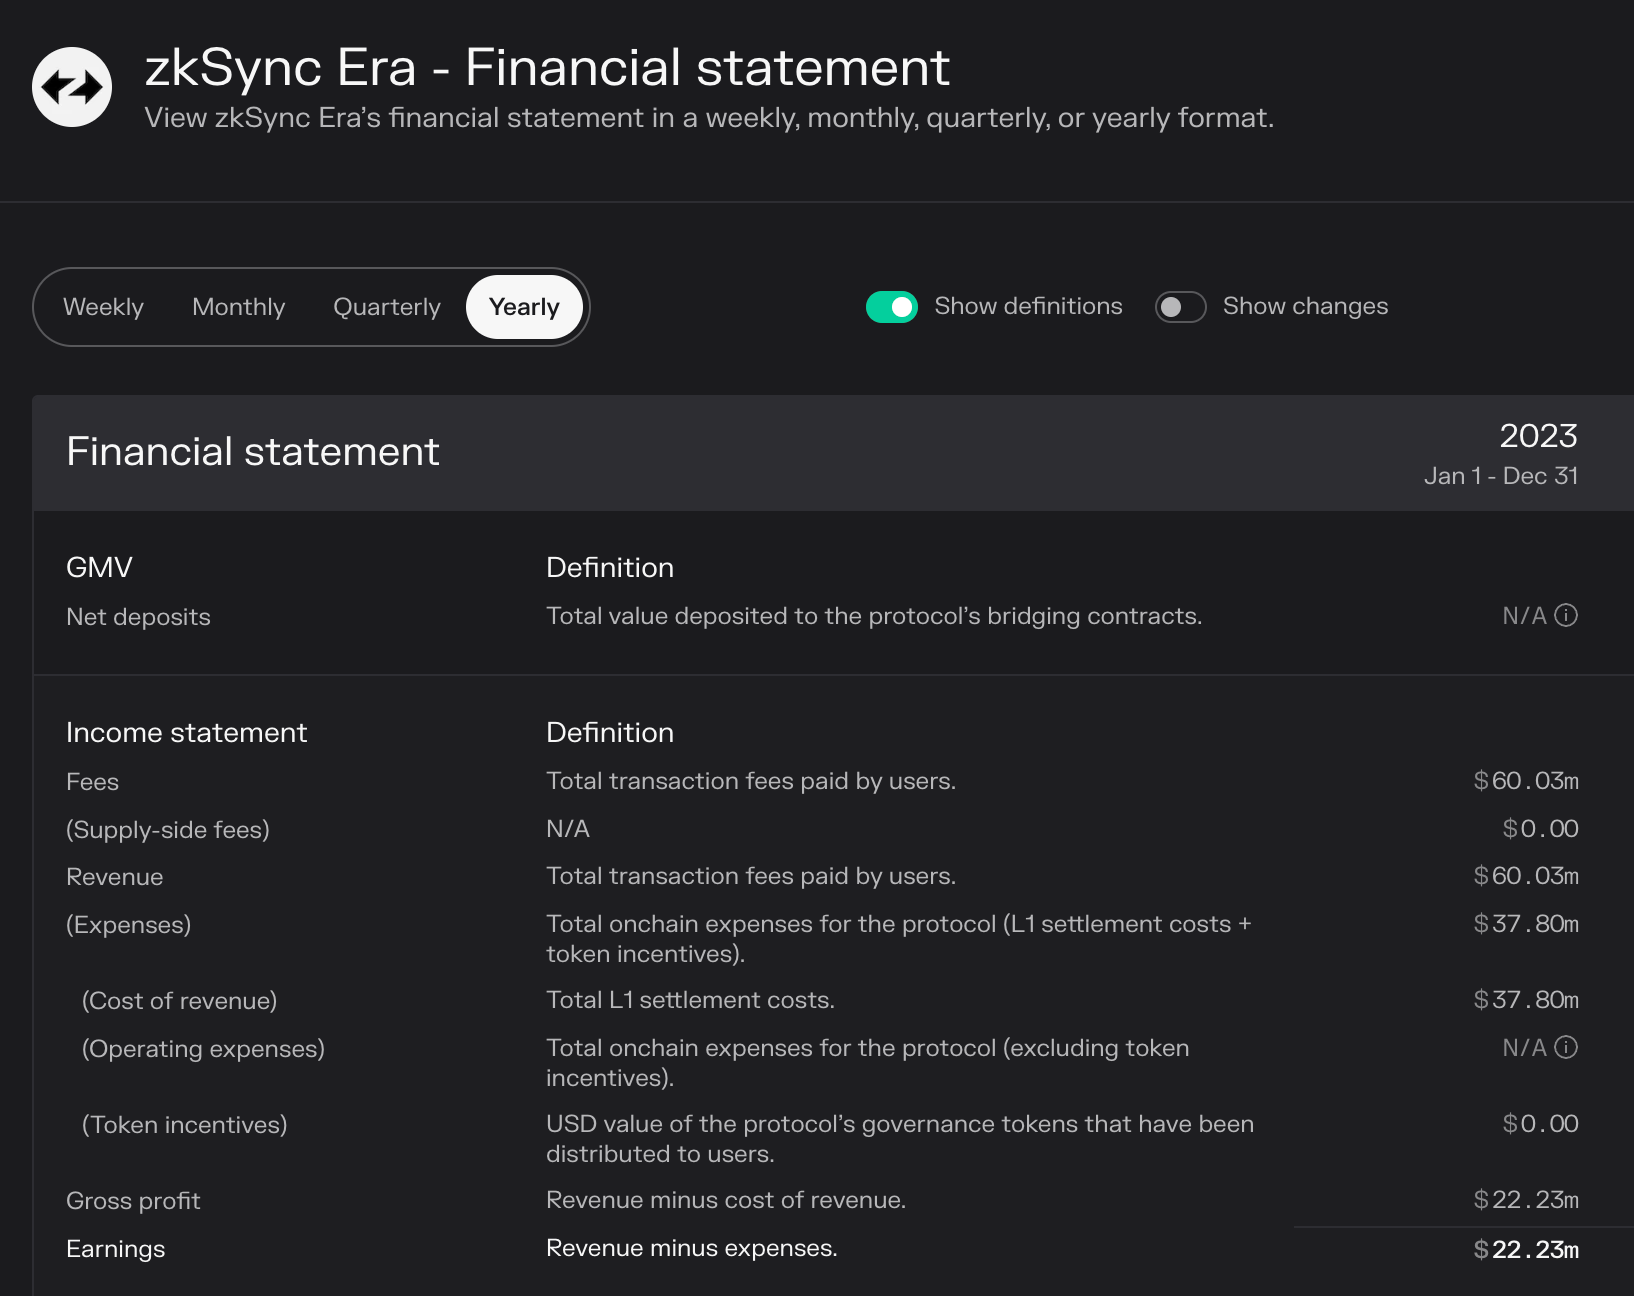The image size is (1634, 1296).
Task: Click the Expenses value $37.80m
Action: [1526, 924]
